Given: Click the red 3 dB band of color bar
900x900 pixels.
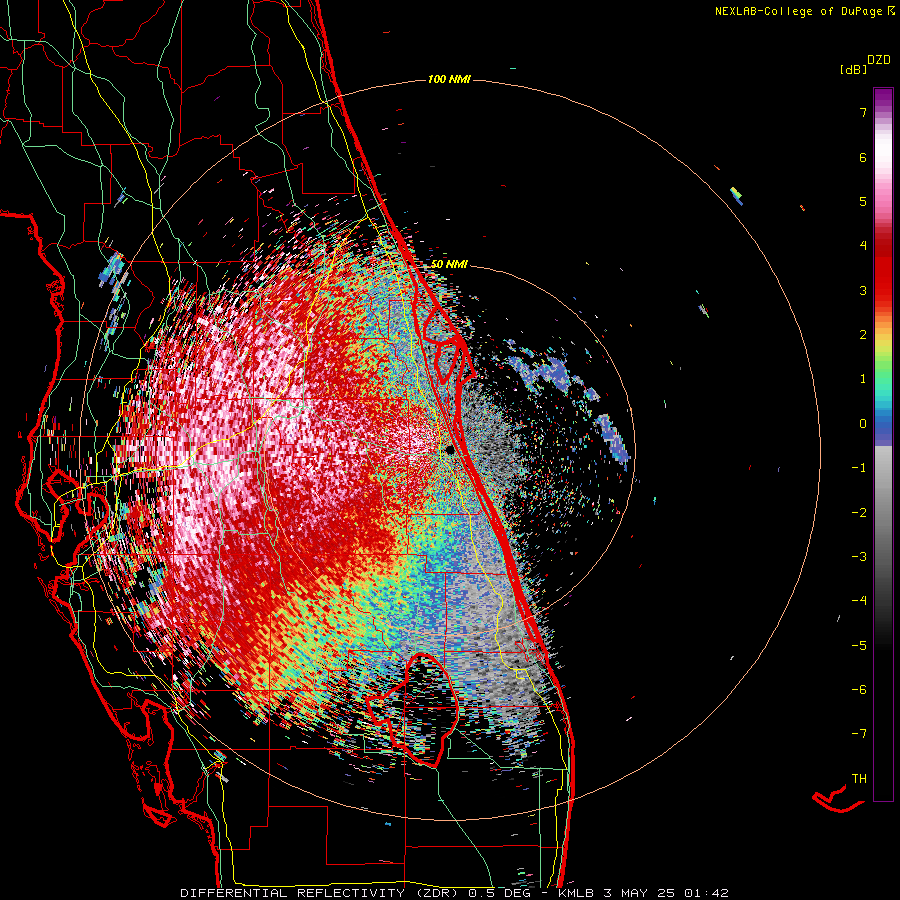Looking at the screenshot, I should 883,287.
